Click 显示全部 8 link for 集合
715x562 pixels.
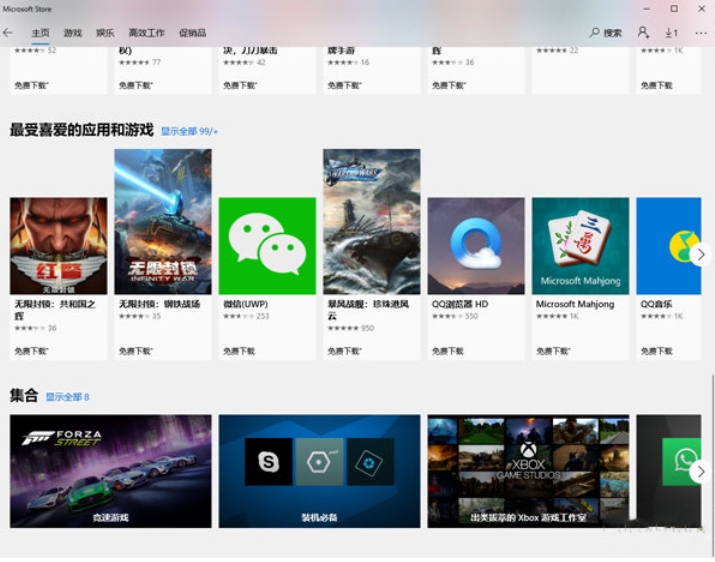[67, 397]
